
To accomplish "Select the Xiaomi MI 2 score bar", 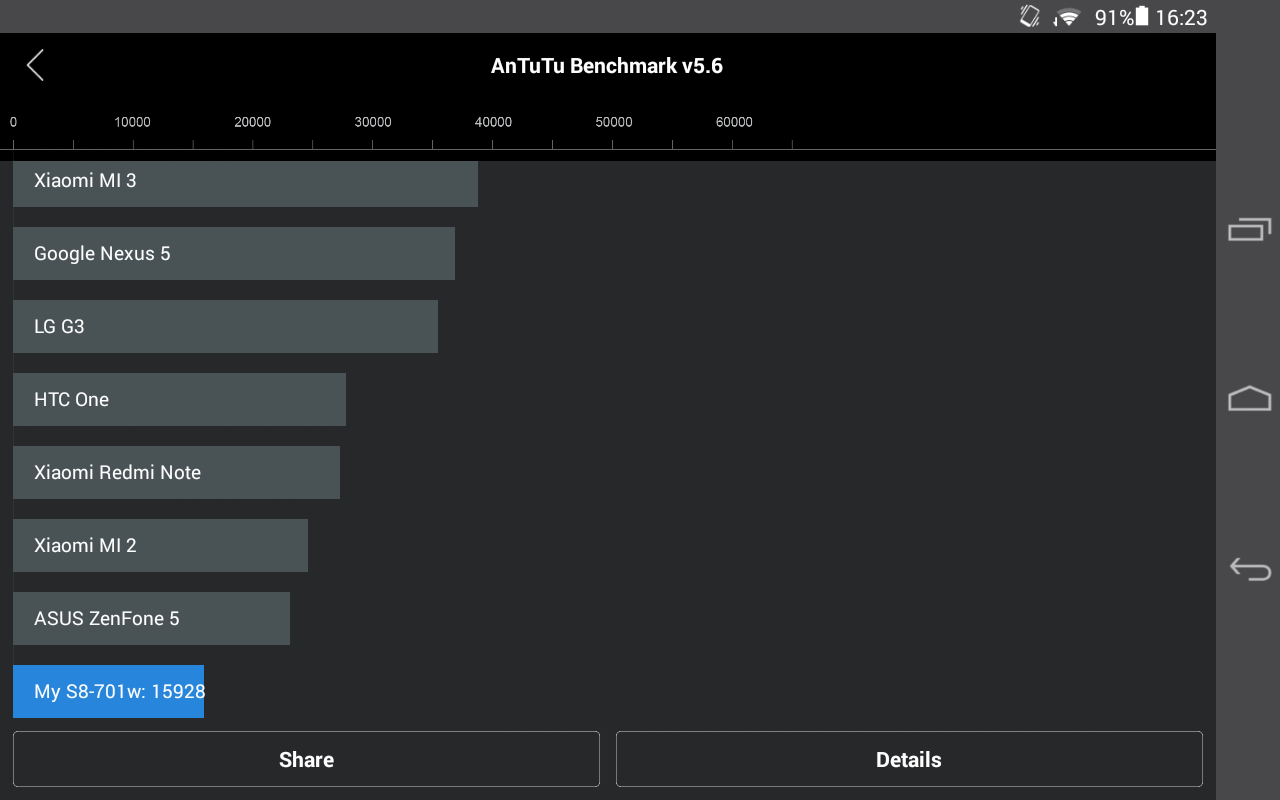I will tap(160, 546).
